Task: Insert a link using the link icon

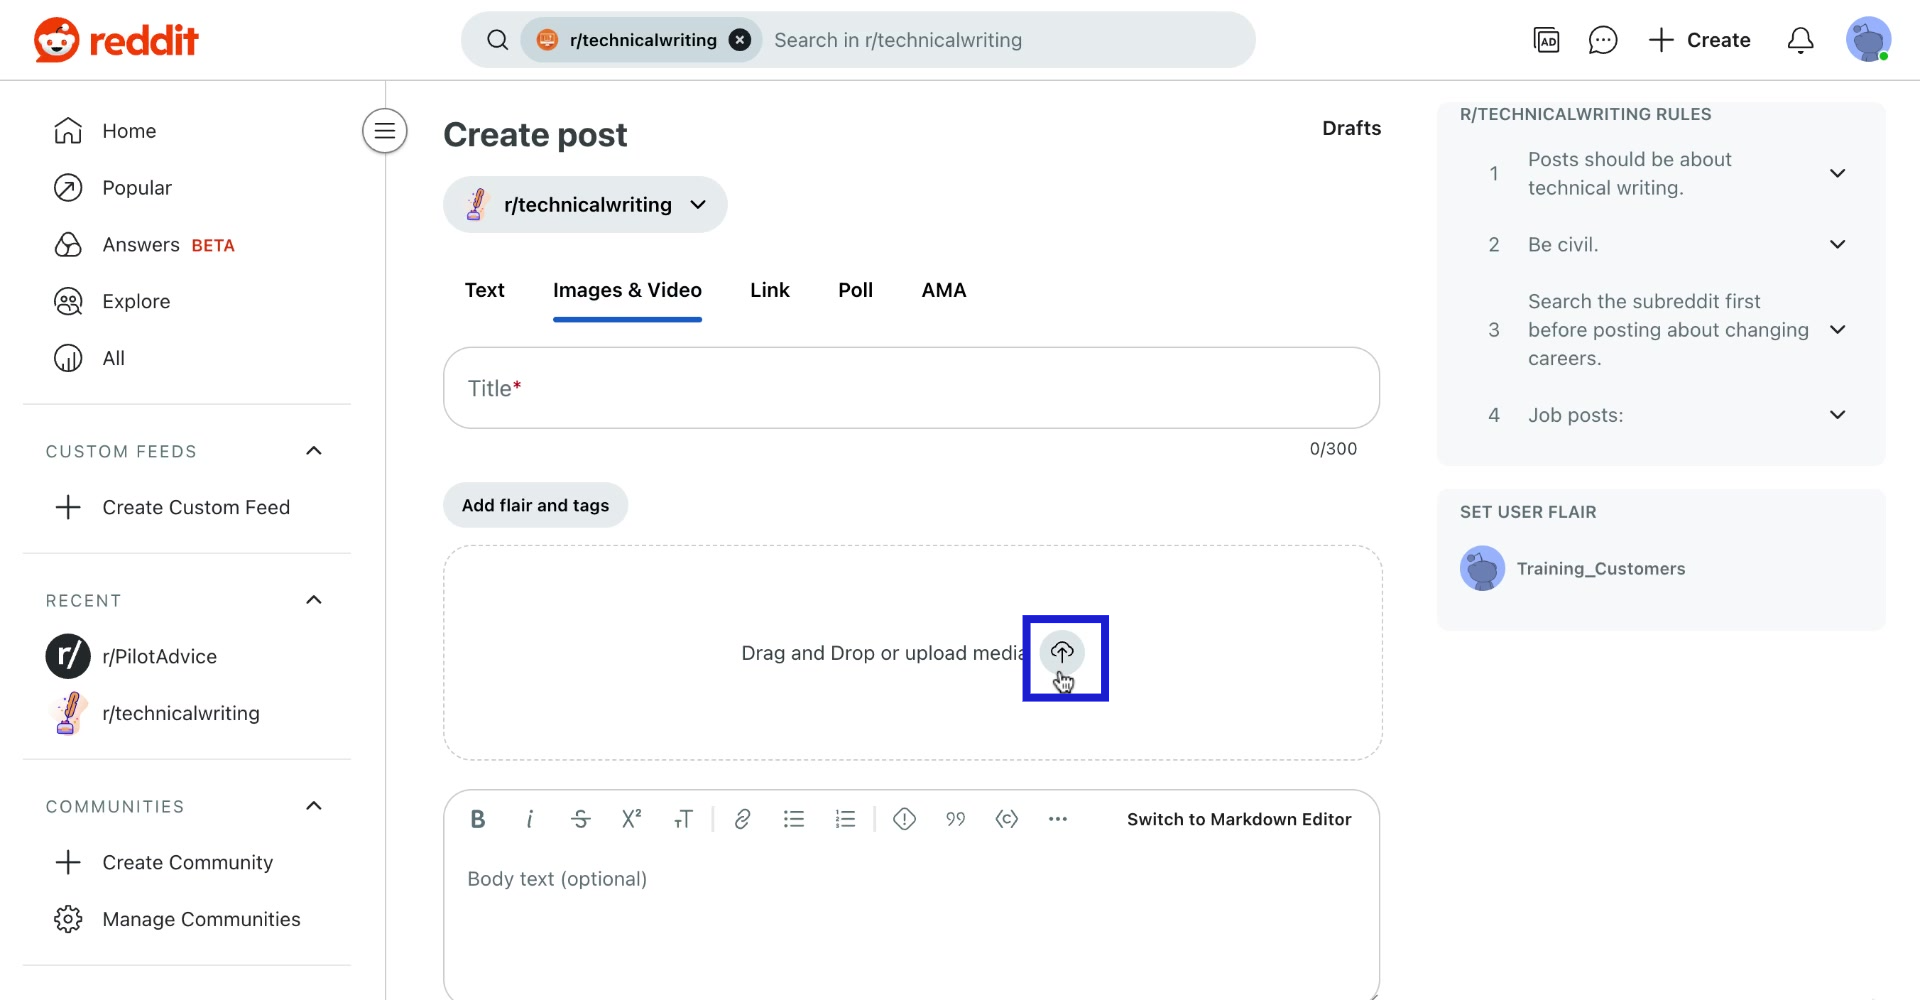Action: pyautogui.click(x=742, y=819)
